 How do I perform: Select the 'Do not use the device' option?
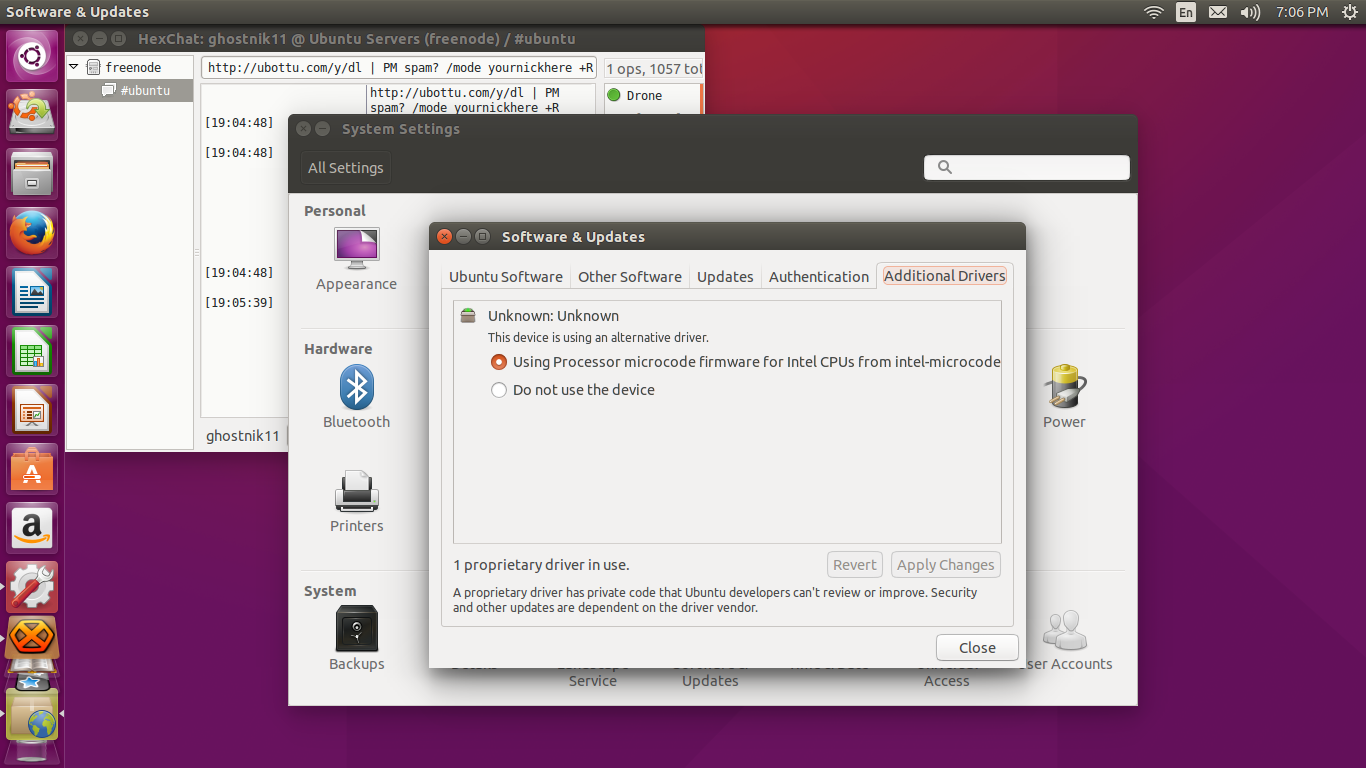(x=573, y=390)
